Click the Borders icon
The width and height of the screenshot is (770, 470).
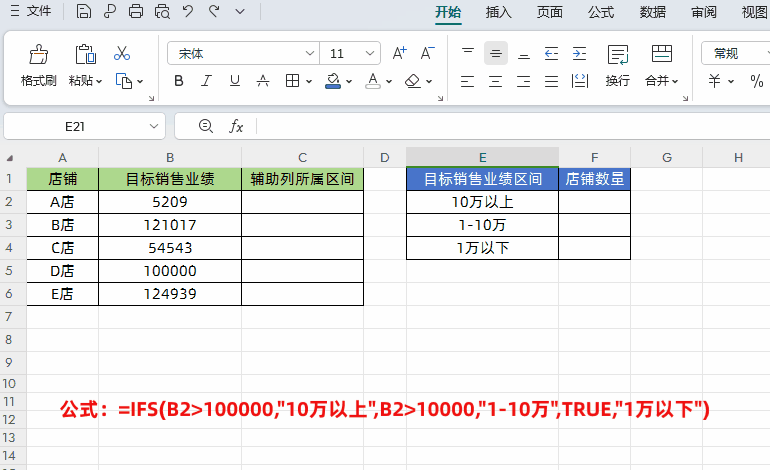tap(292, 81)
